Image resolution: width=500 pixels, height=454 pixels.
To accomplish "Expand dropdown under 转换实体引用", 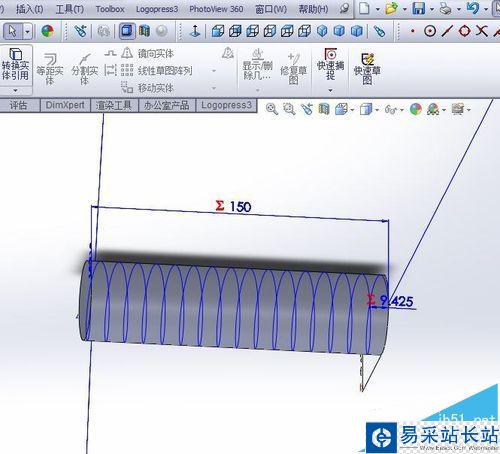I will tap(15, 90).
